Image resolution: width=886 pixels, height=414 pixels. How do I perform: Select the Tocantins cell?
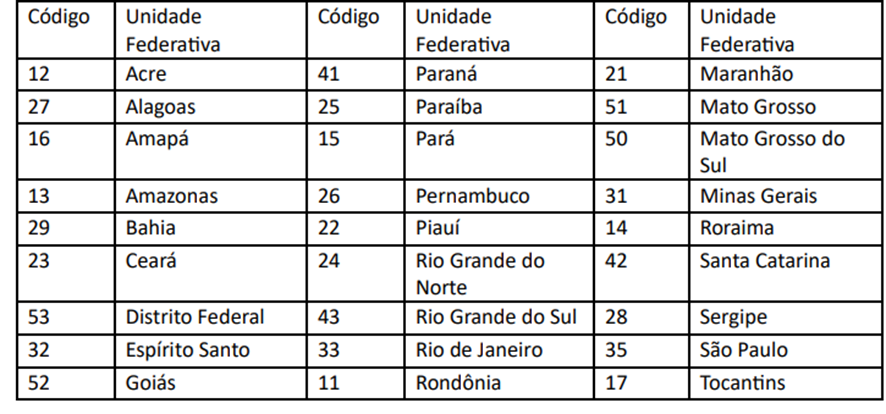click(x=785, y=383)
